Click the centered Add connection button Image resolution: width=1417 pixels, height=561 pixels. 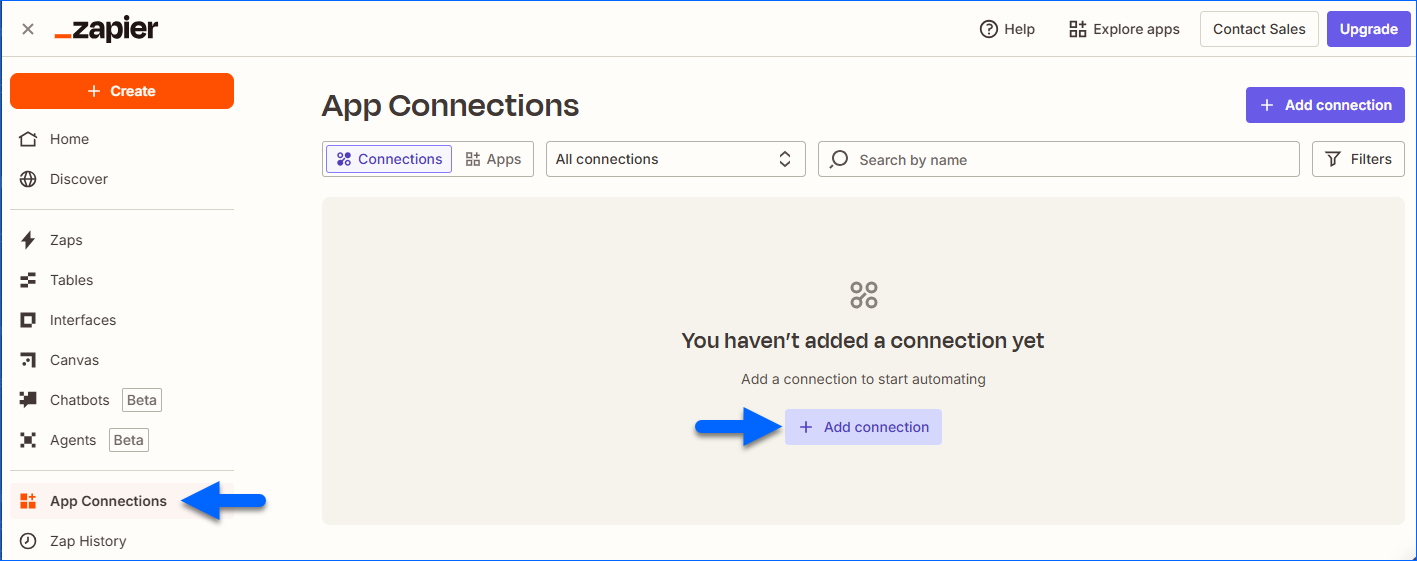[x=863, y=427]
